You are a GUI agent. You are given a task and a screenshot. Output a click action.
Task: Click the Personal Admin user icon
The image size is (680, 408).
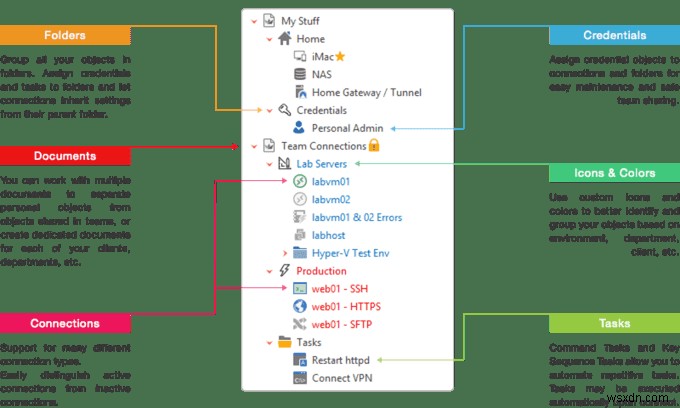(x=299, y=127)
